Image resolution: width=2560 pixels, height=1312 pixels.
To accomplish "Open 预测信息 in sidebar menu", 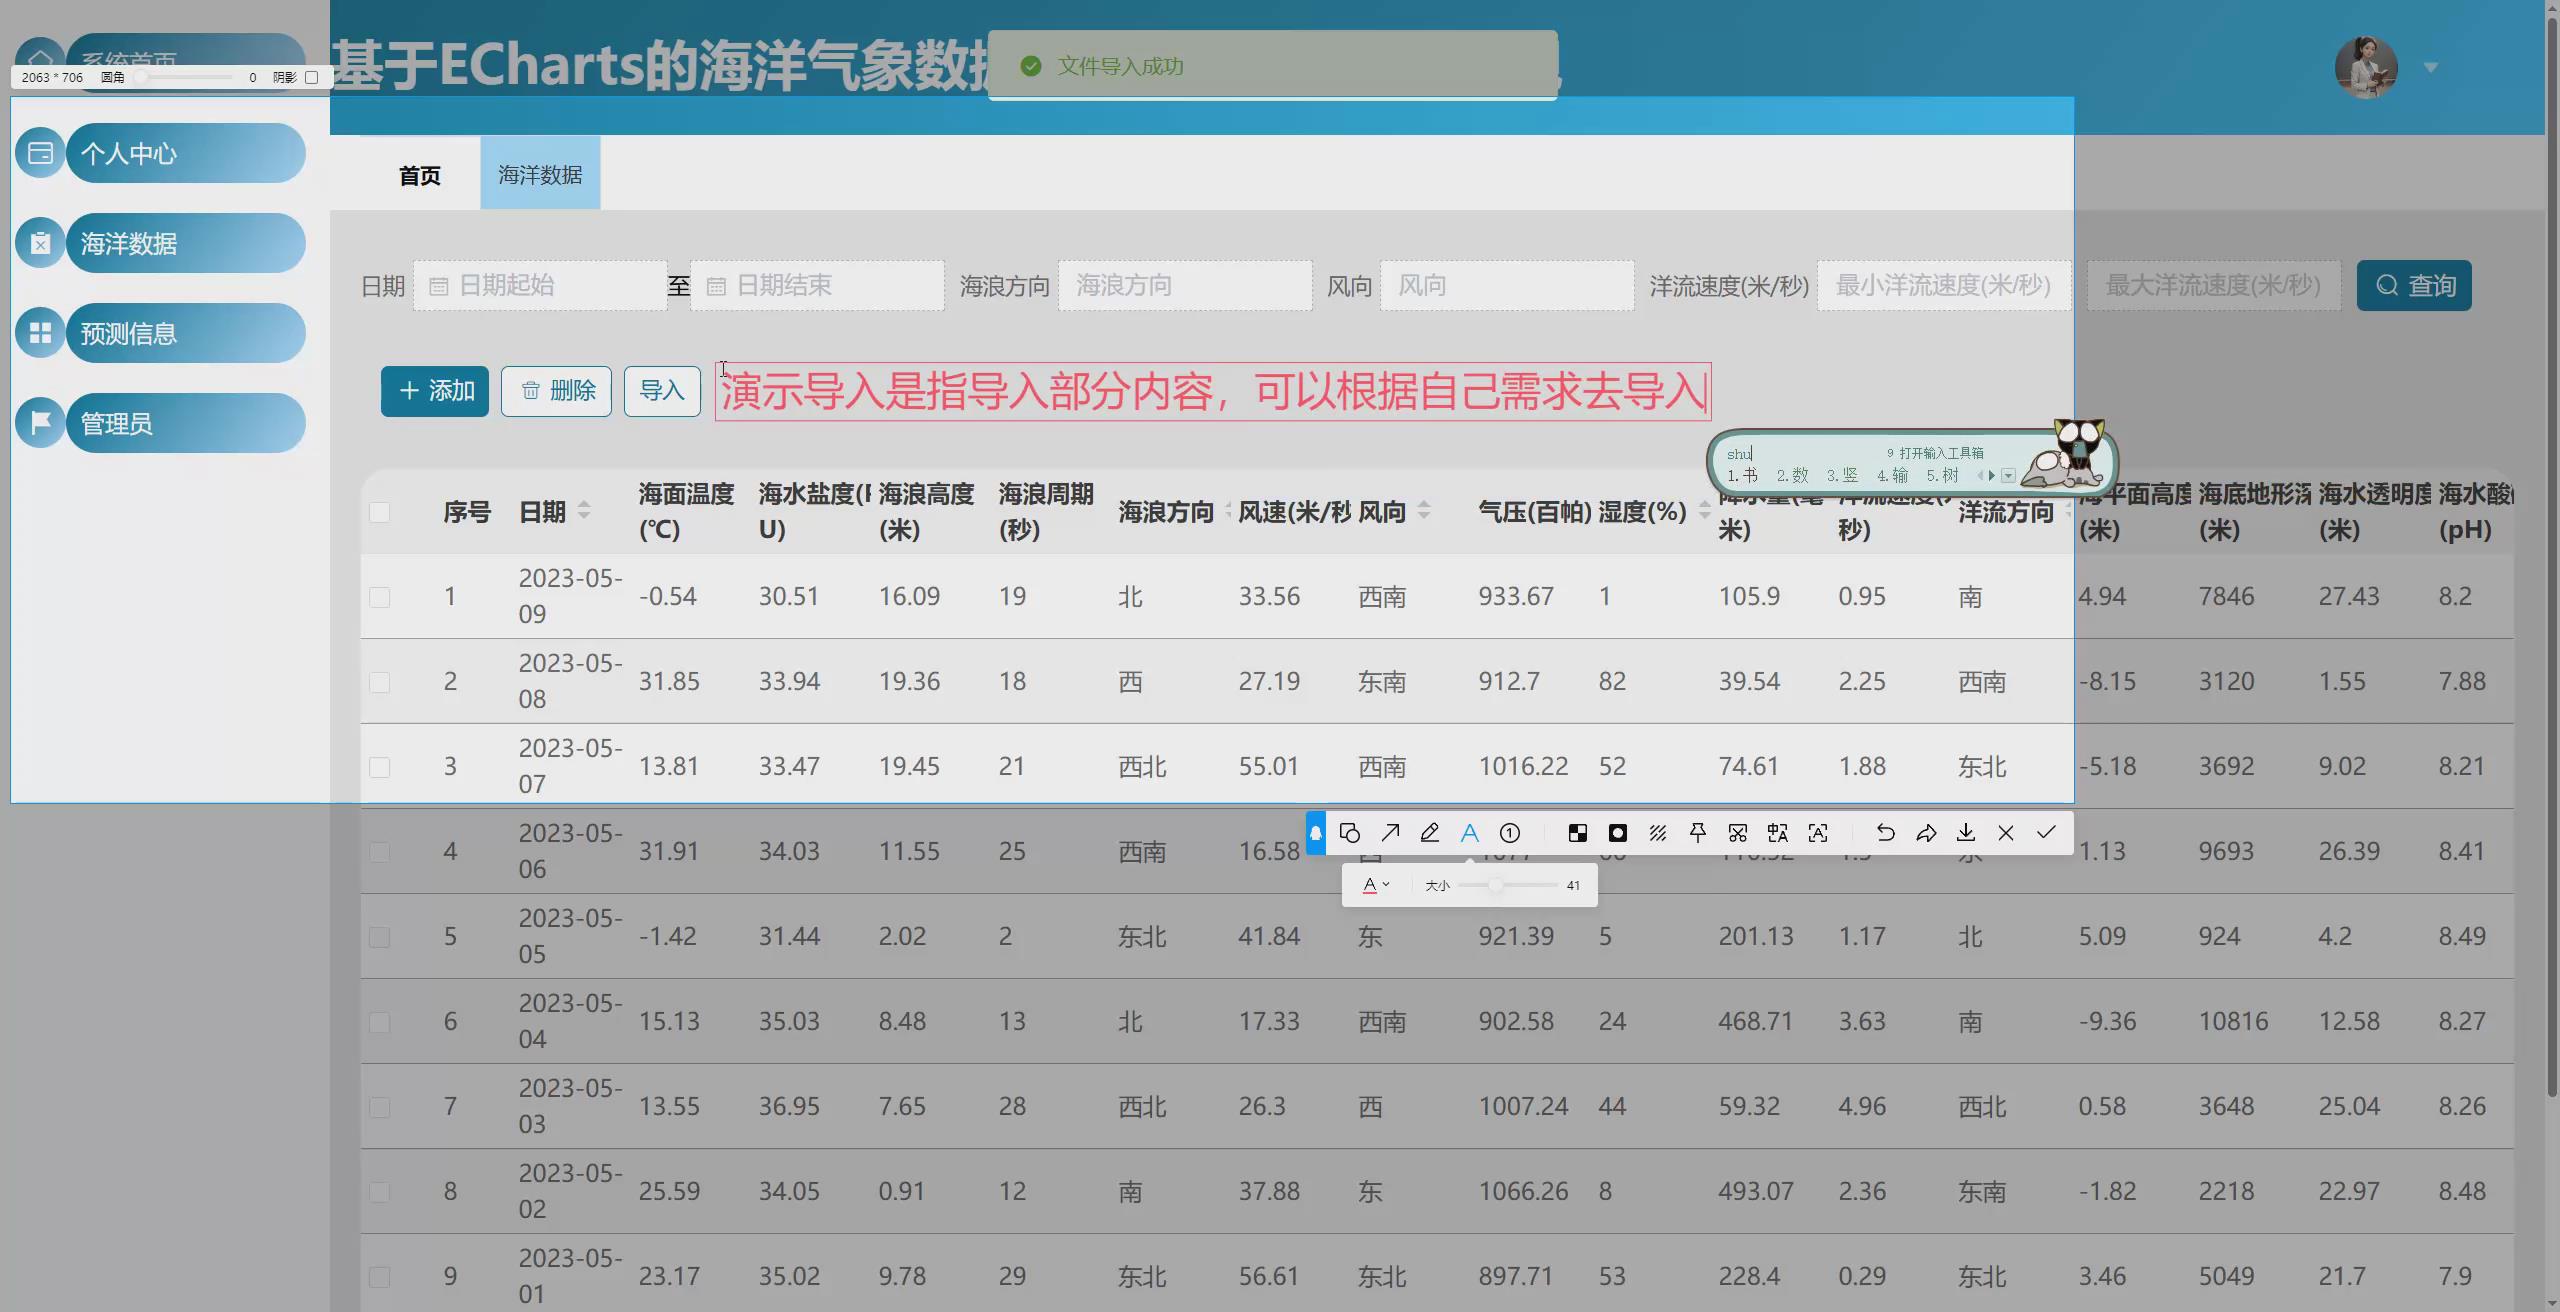I will [186, 333].
